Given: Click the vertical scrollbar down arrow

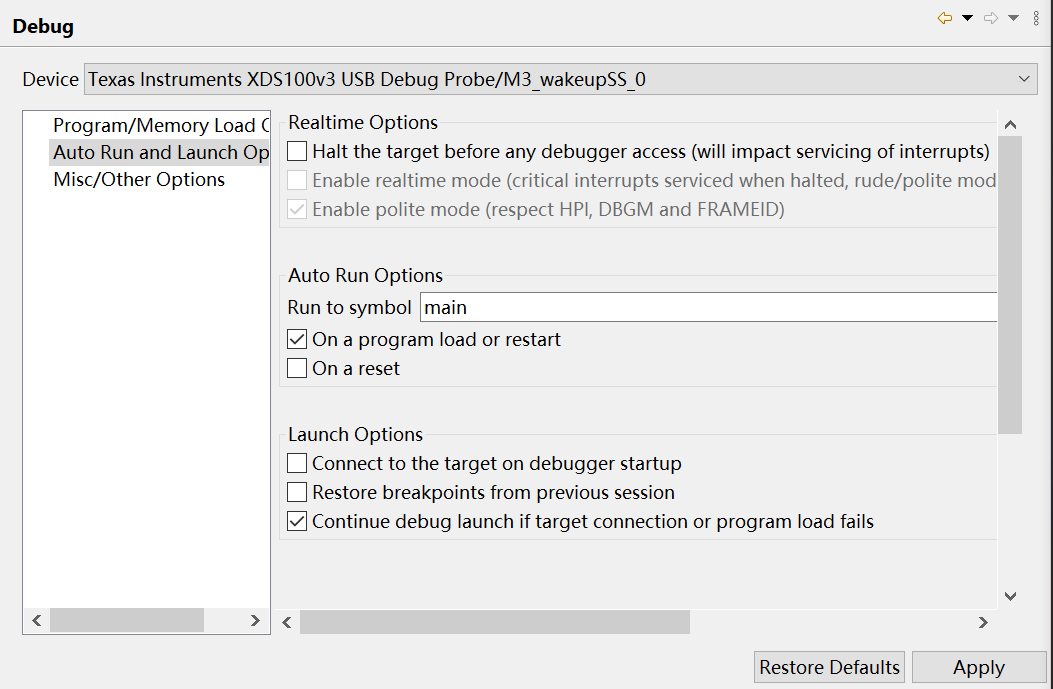Looking at the screenshot, I should point(1010,596).
